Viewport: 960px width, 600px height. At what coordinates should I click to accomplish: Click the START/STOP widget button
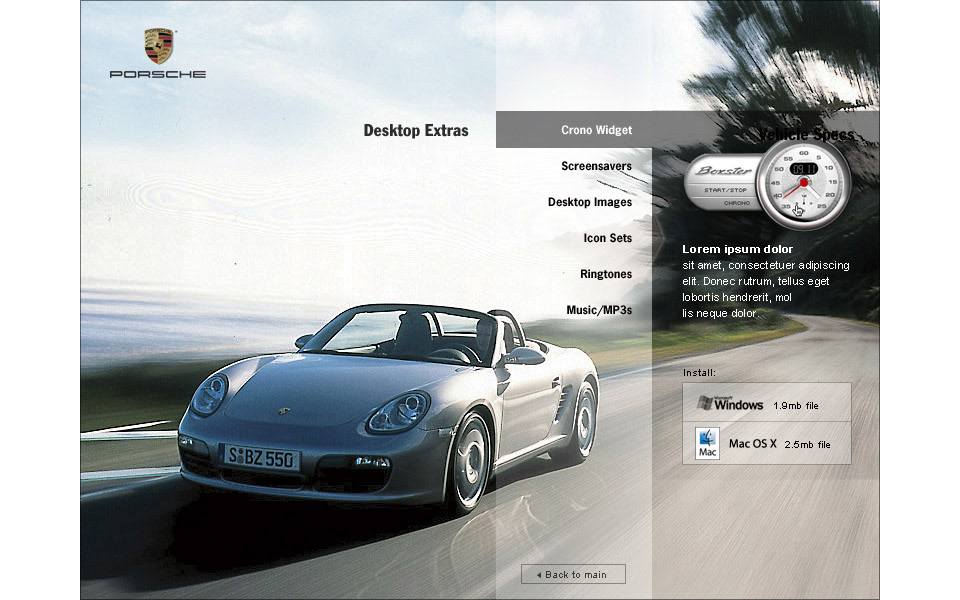(x=725, y=190)
